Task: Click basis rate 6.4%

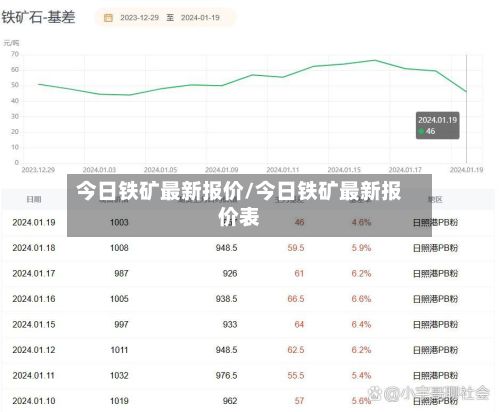Action: click(361, 325)
